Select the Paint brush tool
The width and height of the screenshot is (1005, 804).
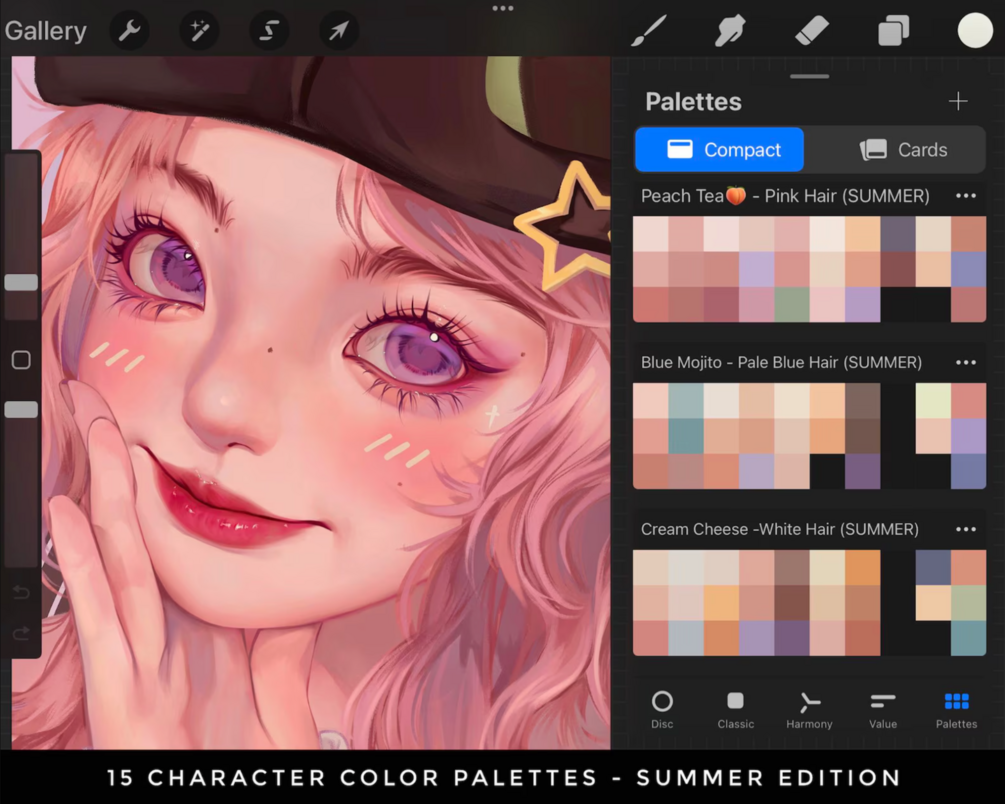649,30
